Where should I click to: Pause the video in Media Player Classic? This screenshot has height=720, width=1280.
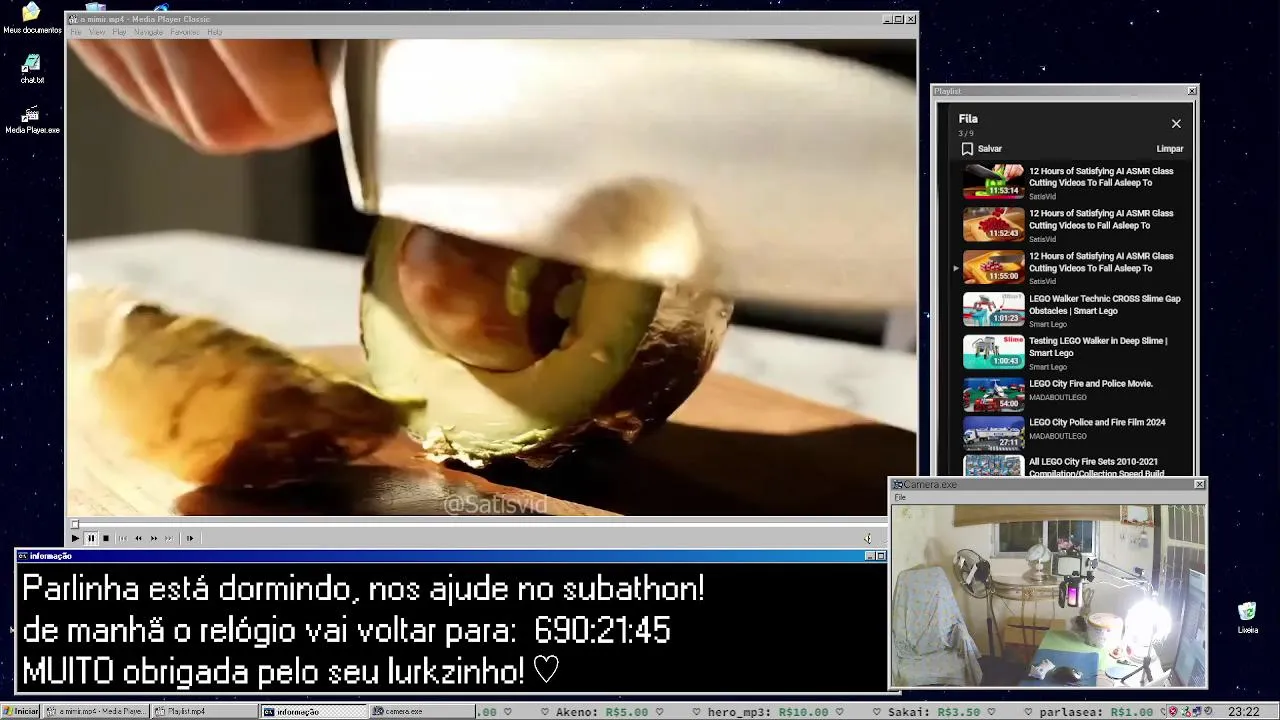pyautogui.click(x=90, y=538)
